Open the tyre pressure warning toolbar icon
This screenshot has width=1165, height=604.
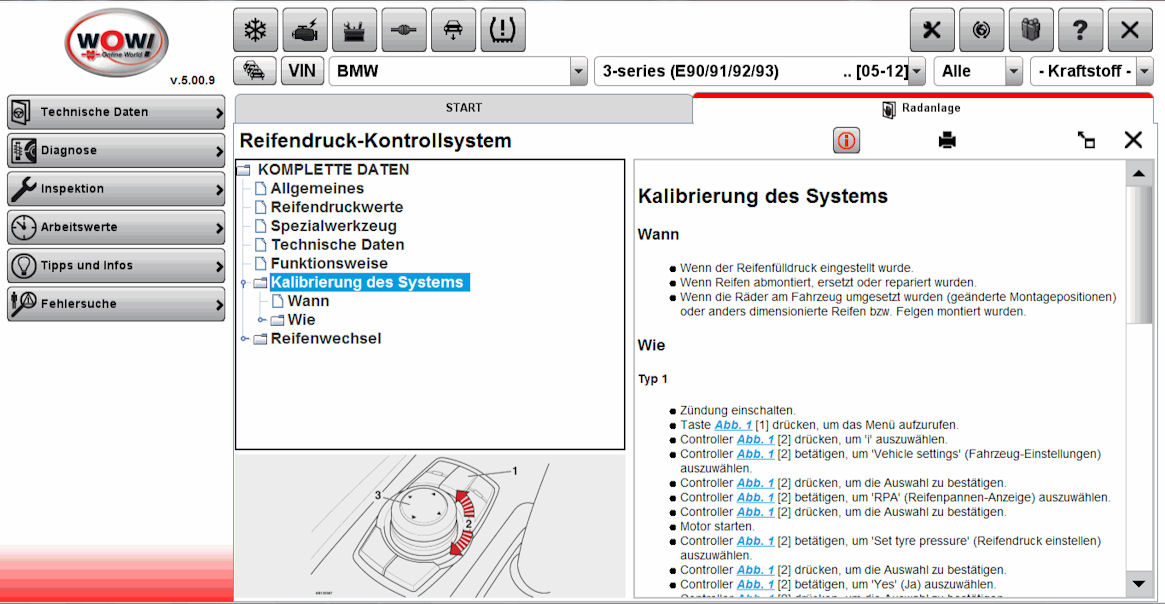tap(503, 30)
